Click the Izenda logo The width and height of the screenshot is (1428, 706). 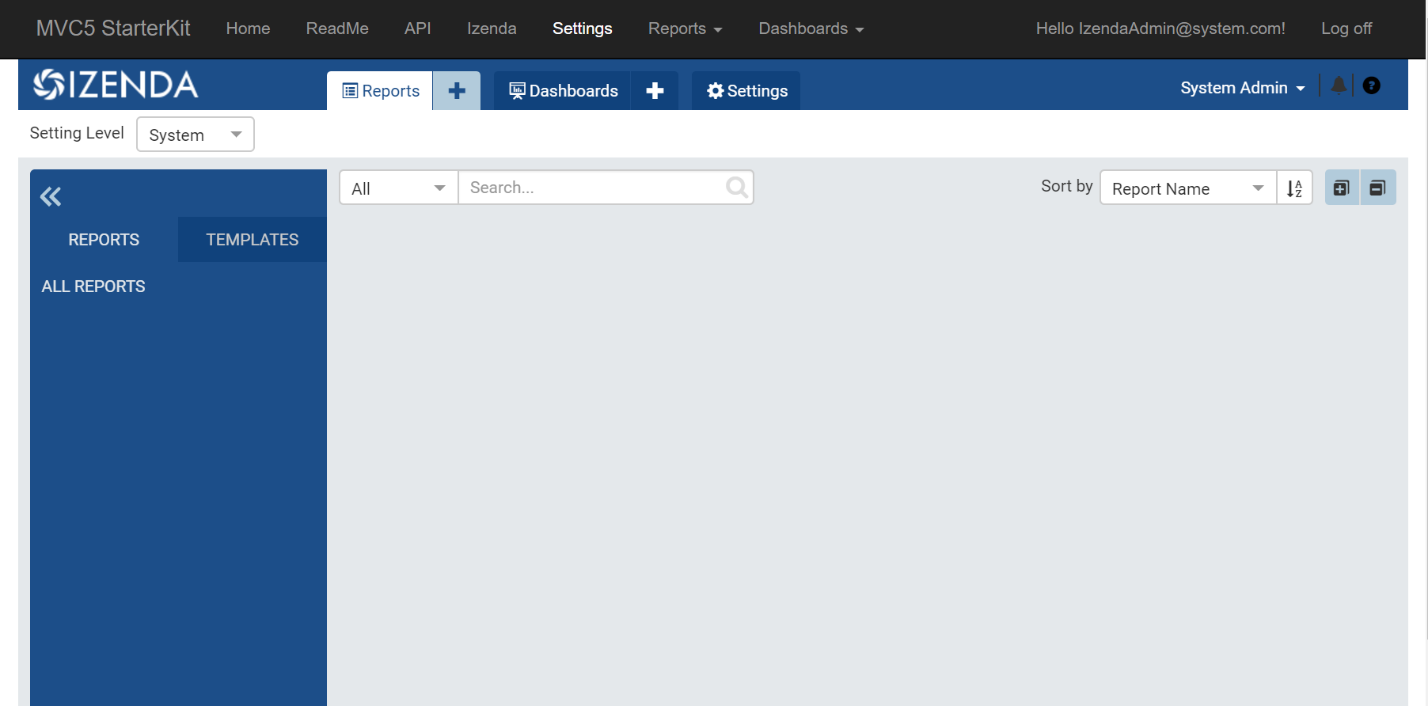point(115,85)
